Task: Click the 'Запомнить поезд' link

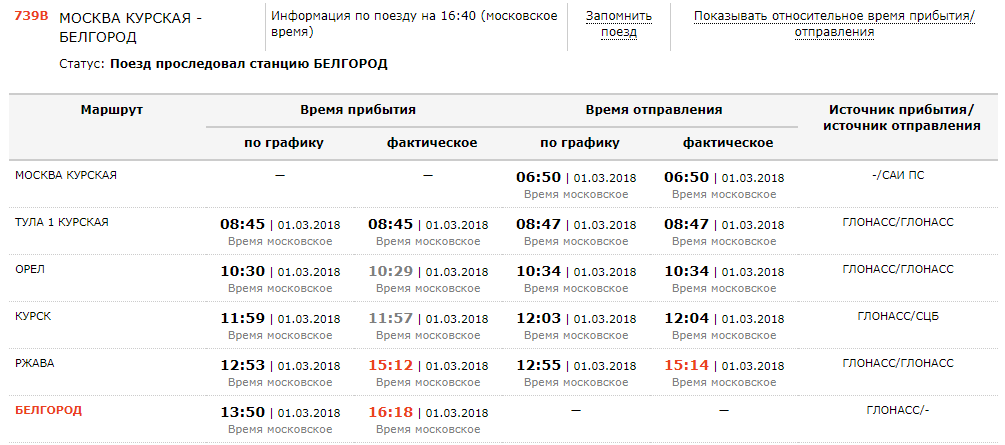Action: click(618, 24)
